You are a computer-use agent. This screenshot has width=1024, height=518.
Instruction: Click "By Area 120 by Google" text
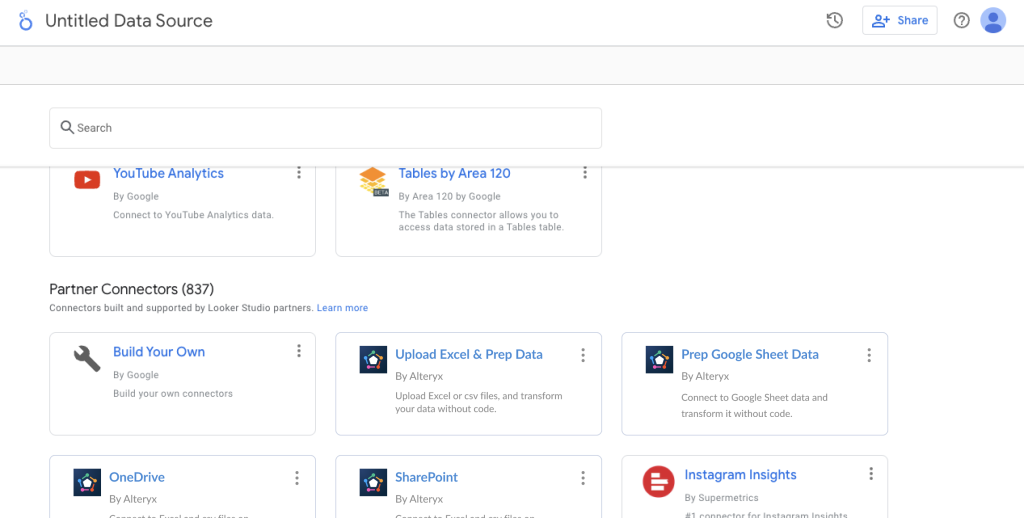point(449,196)
